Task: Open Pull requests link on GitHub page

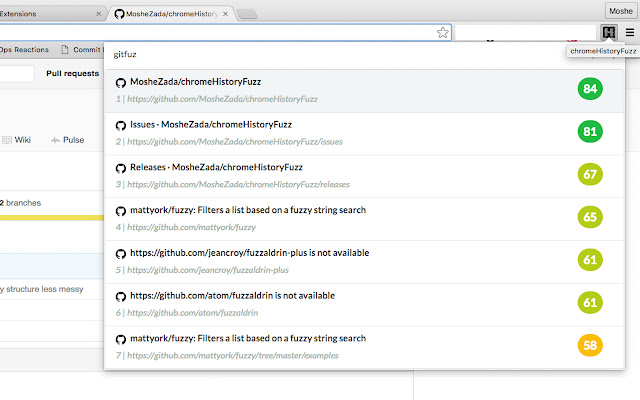Action: pyautogui.click(x=73, y=73)
